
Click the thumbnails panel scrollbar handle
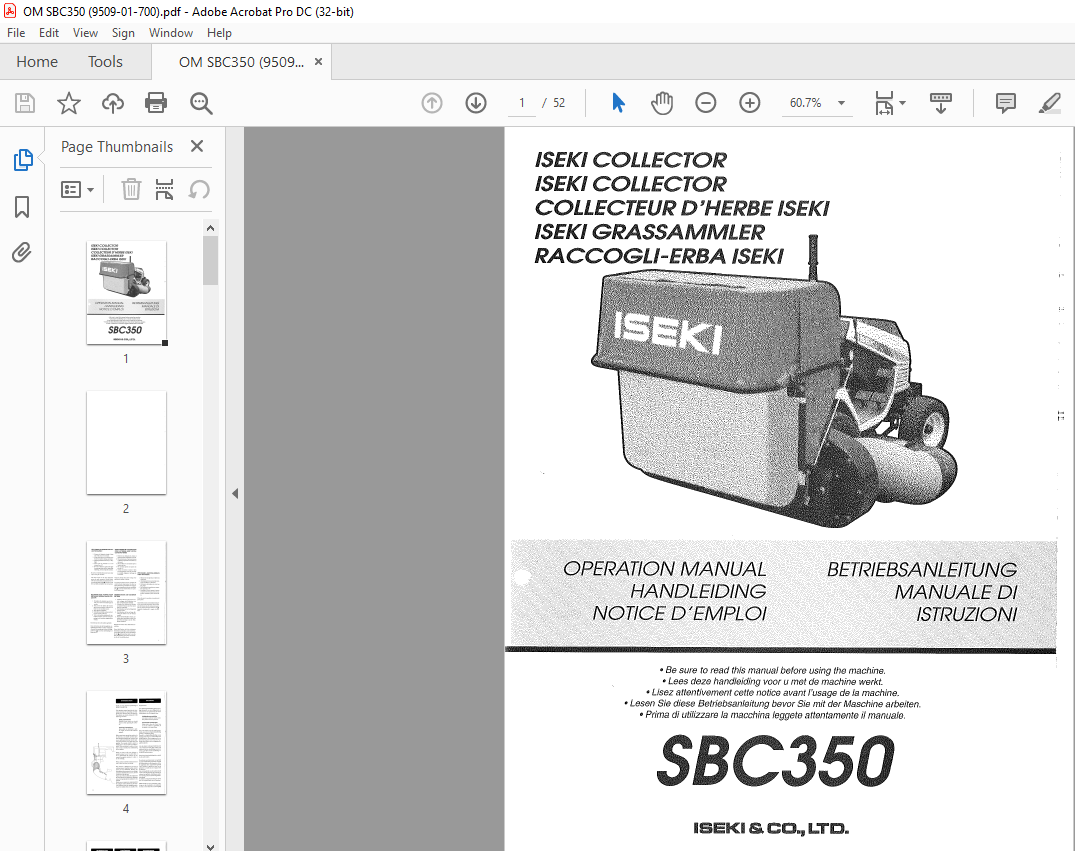tap(210, 261)
